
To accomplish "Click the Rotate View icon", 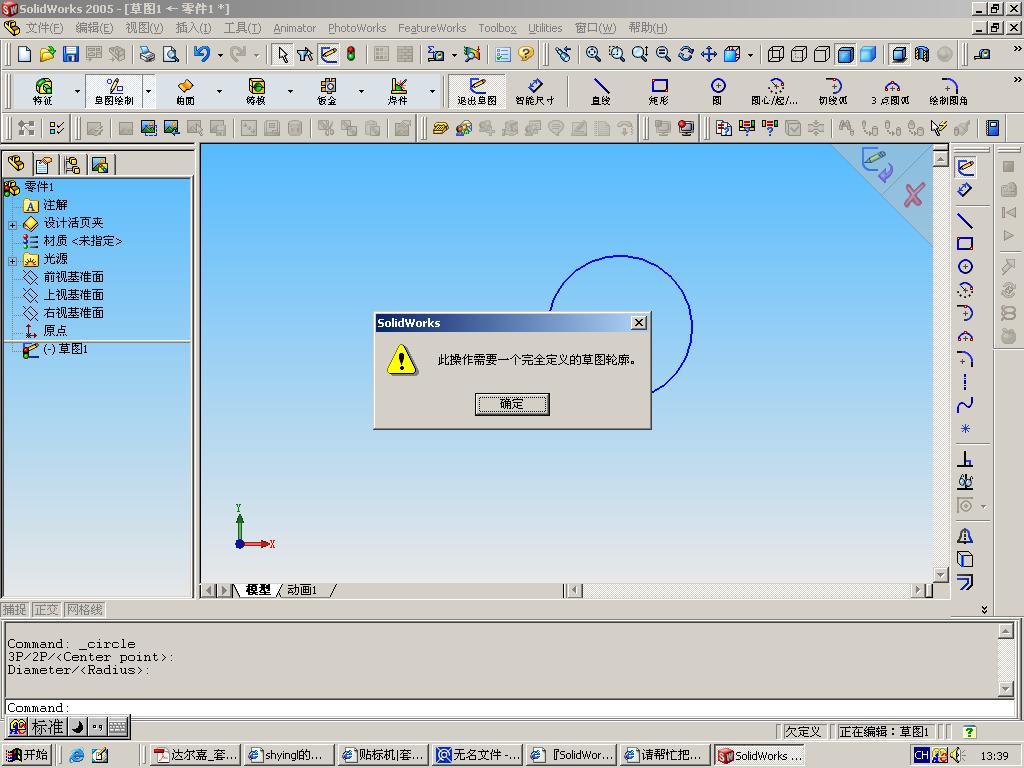I will coord(686,54).
